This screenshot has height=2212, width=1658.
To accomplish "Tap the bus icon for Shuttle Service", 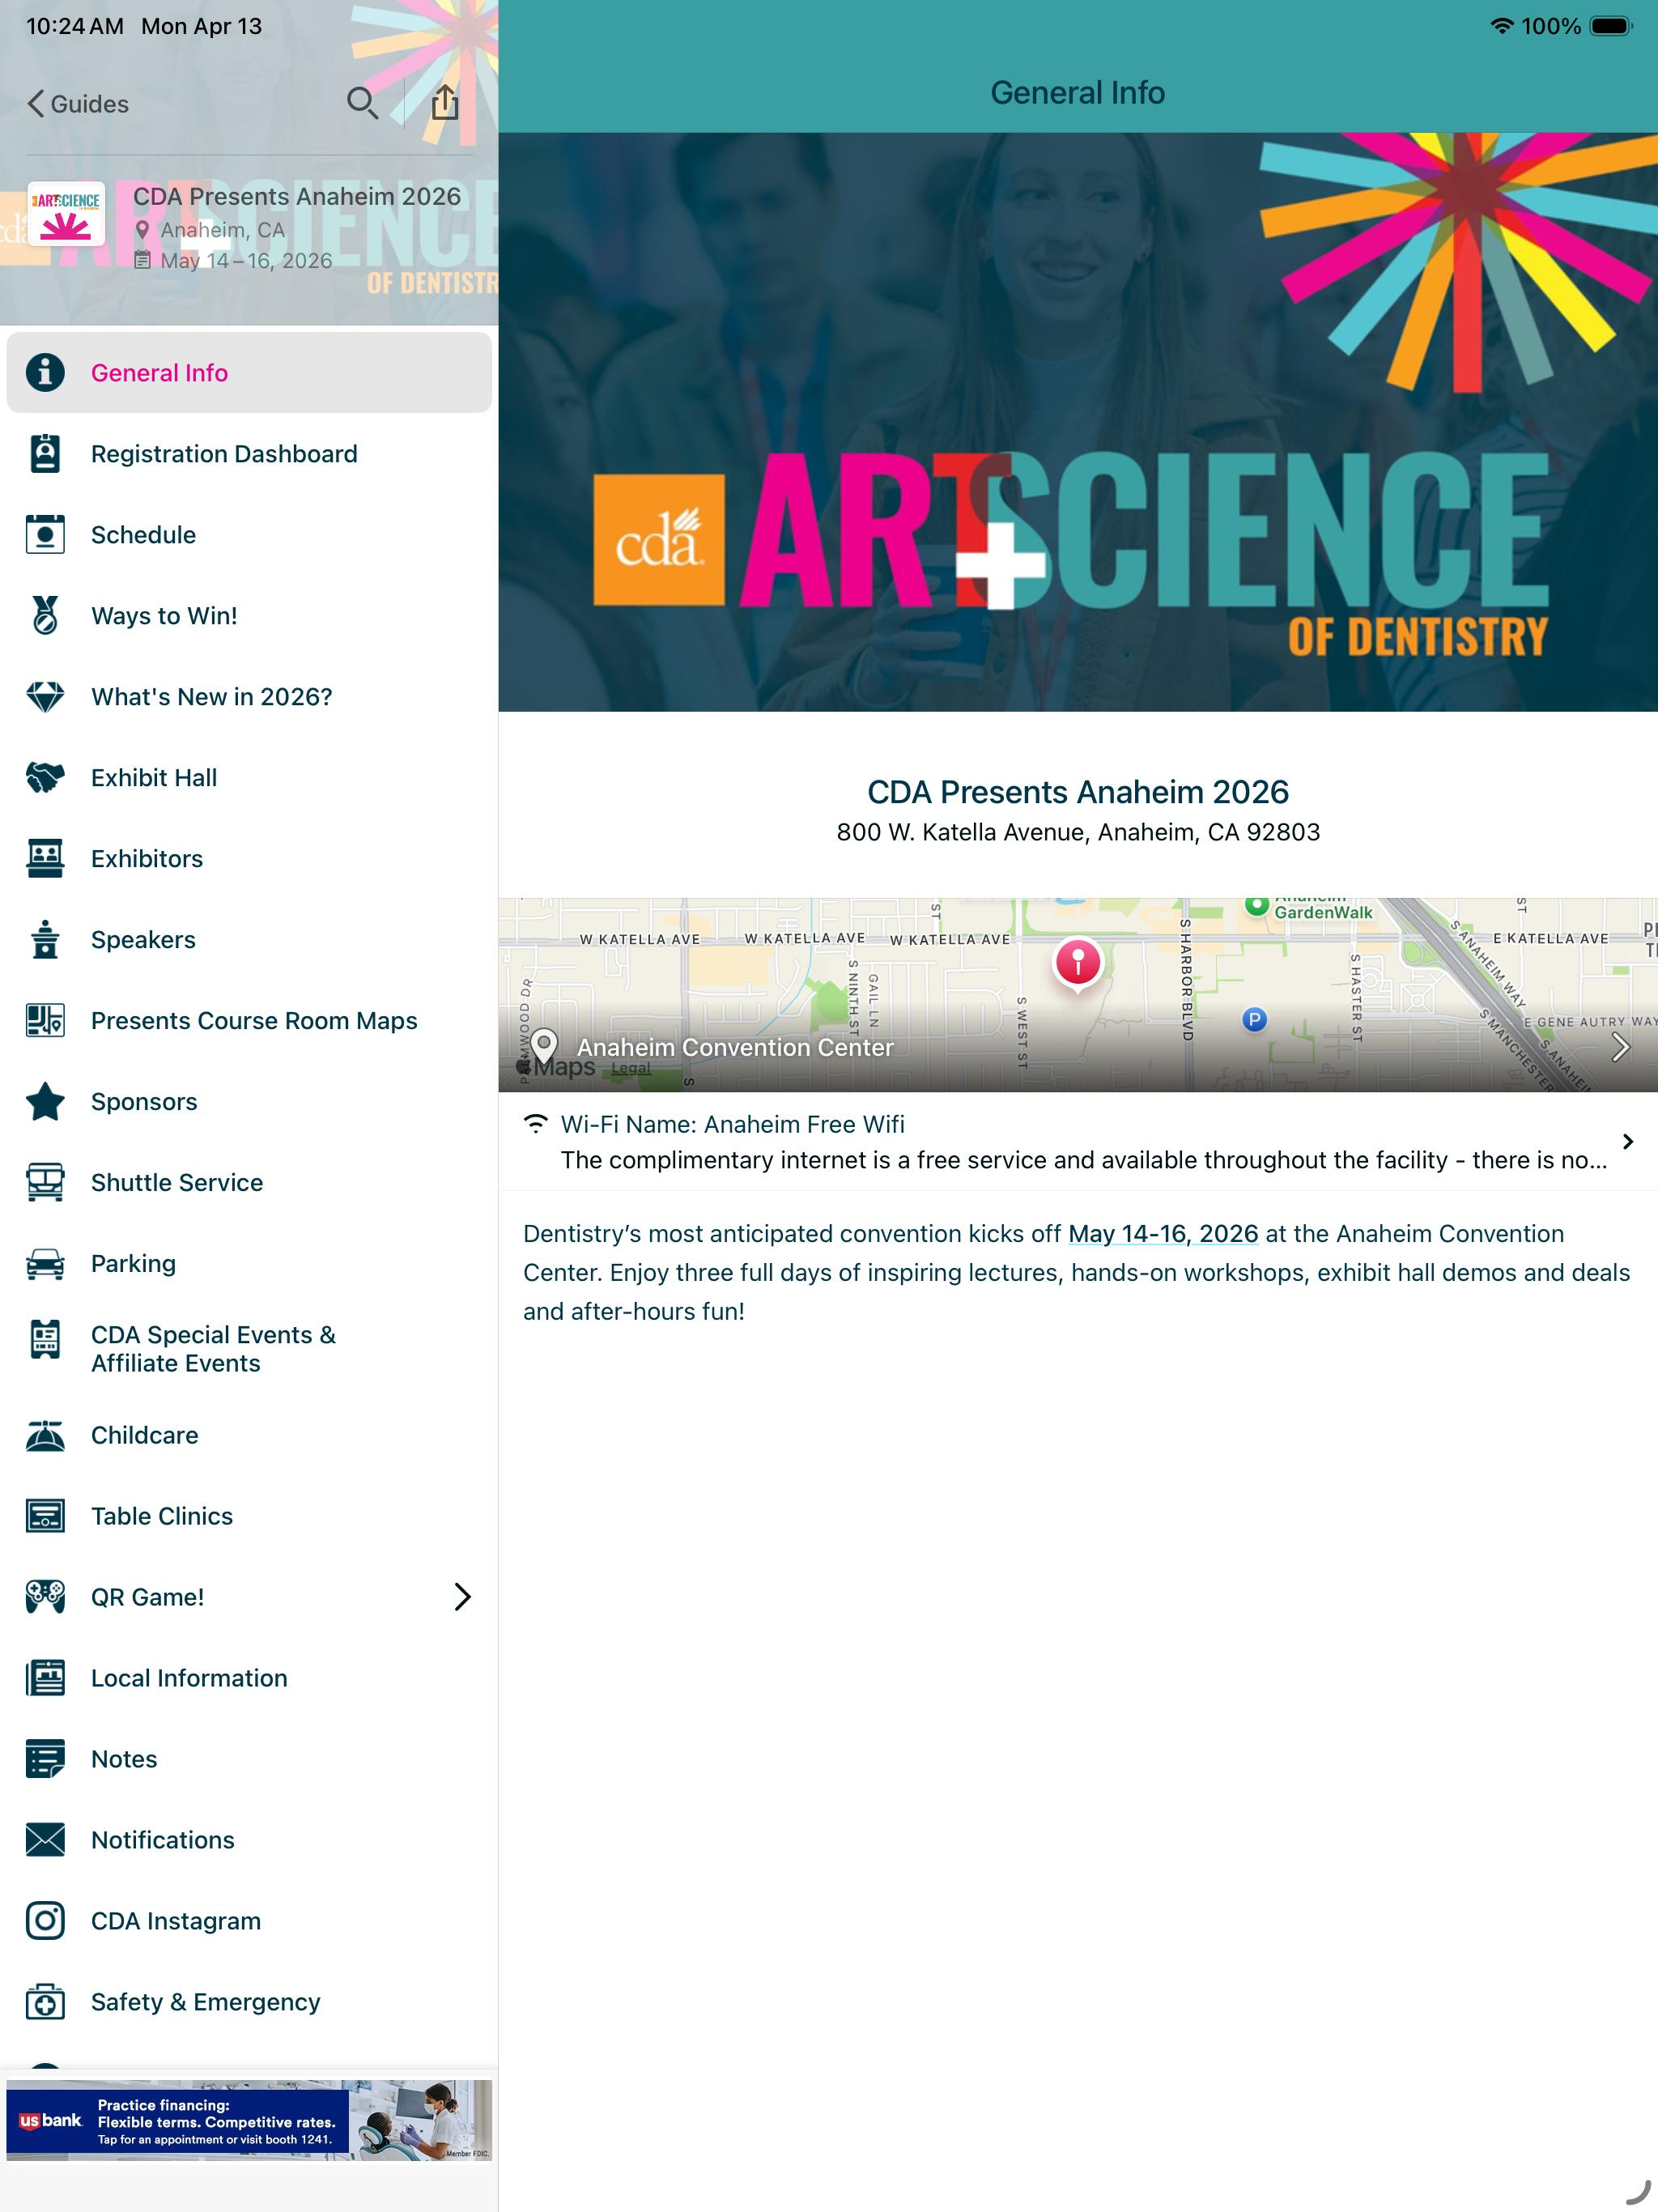I will (x=45, y=1182).
